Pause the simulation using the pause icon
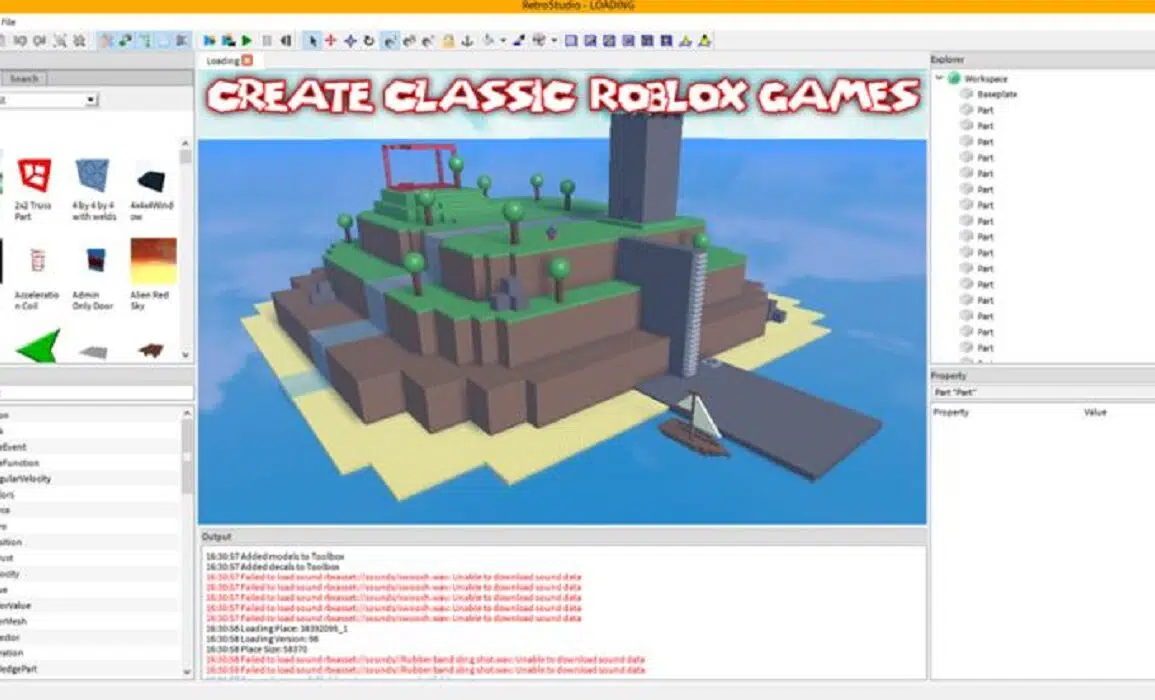This screenshot has height=700, width=1155. [267, 41]
